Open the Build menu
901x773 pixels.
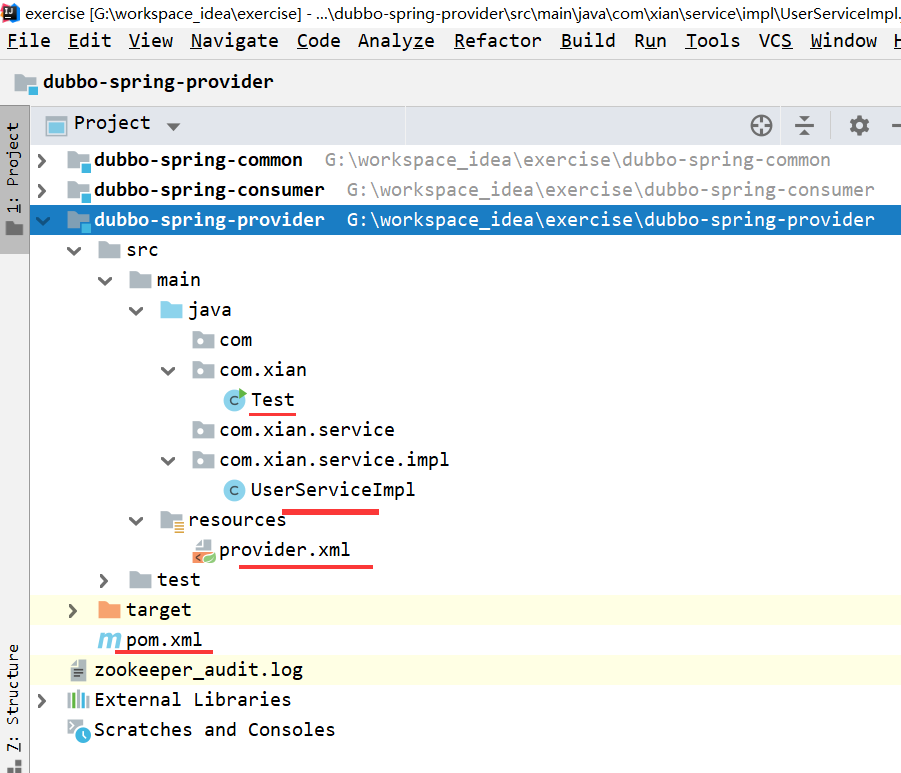tap(588, 41)
